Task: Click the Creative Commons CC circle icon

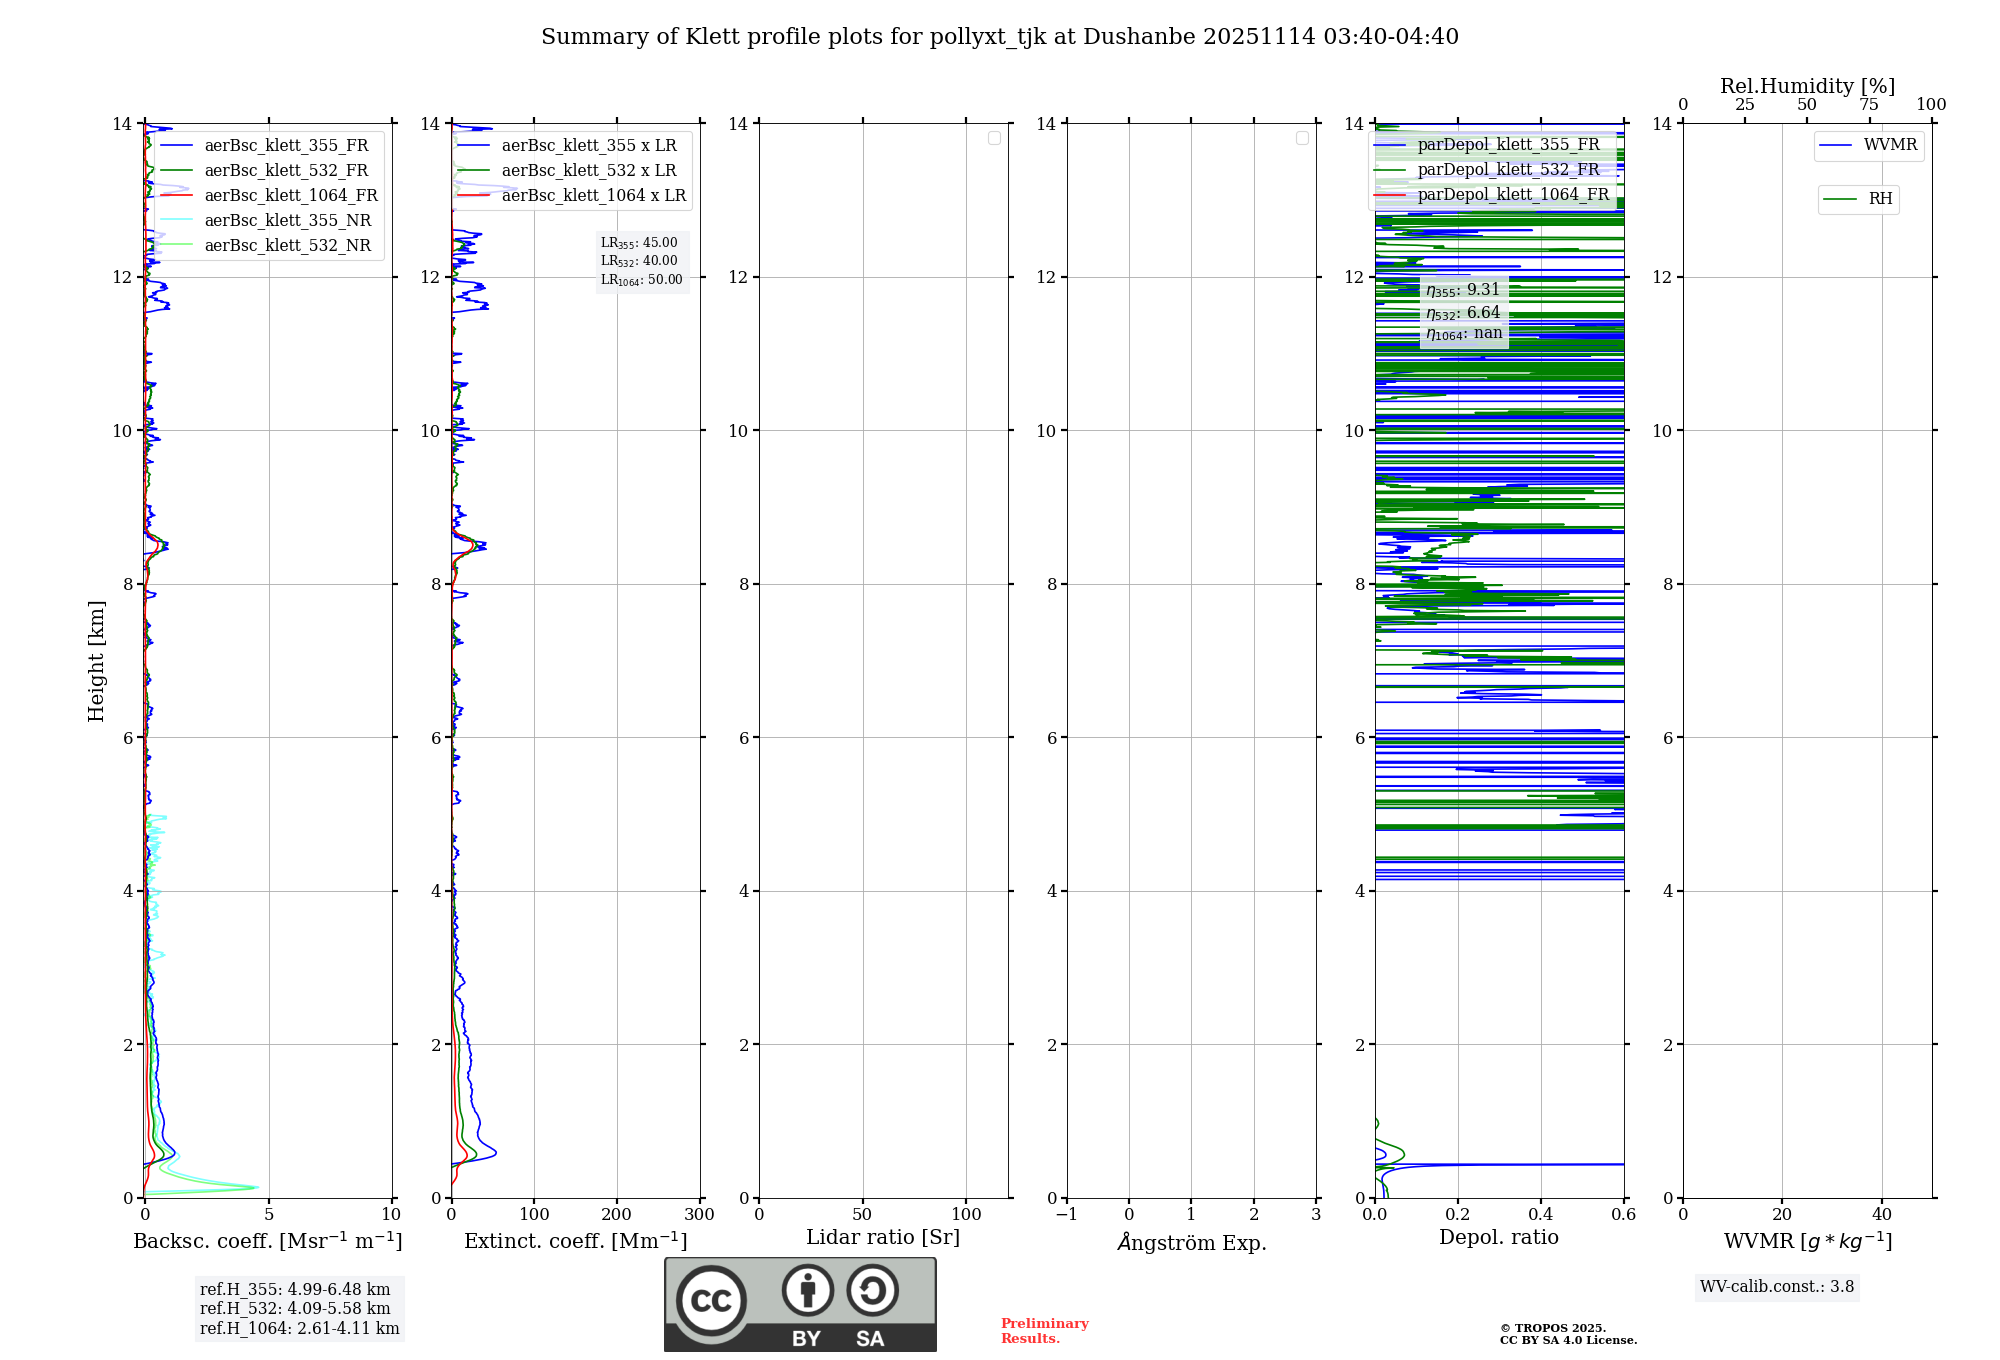Action: 711,1300
